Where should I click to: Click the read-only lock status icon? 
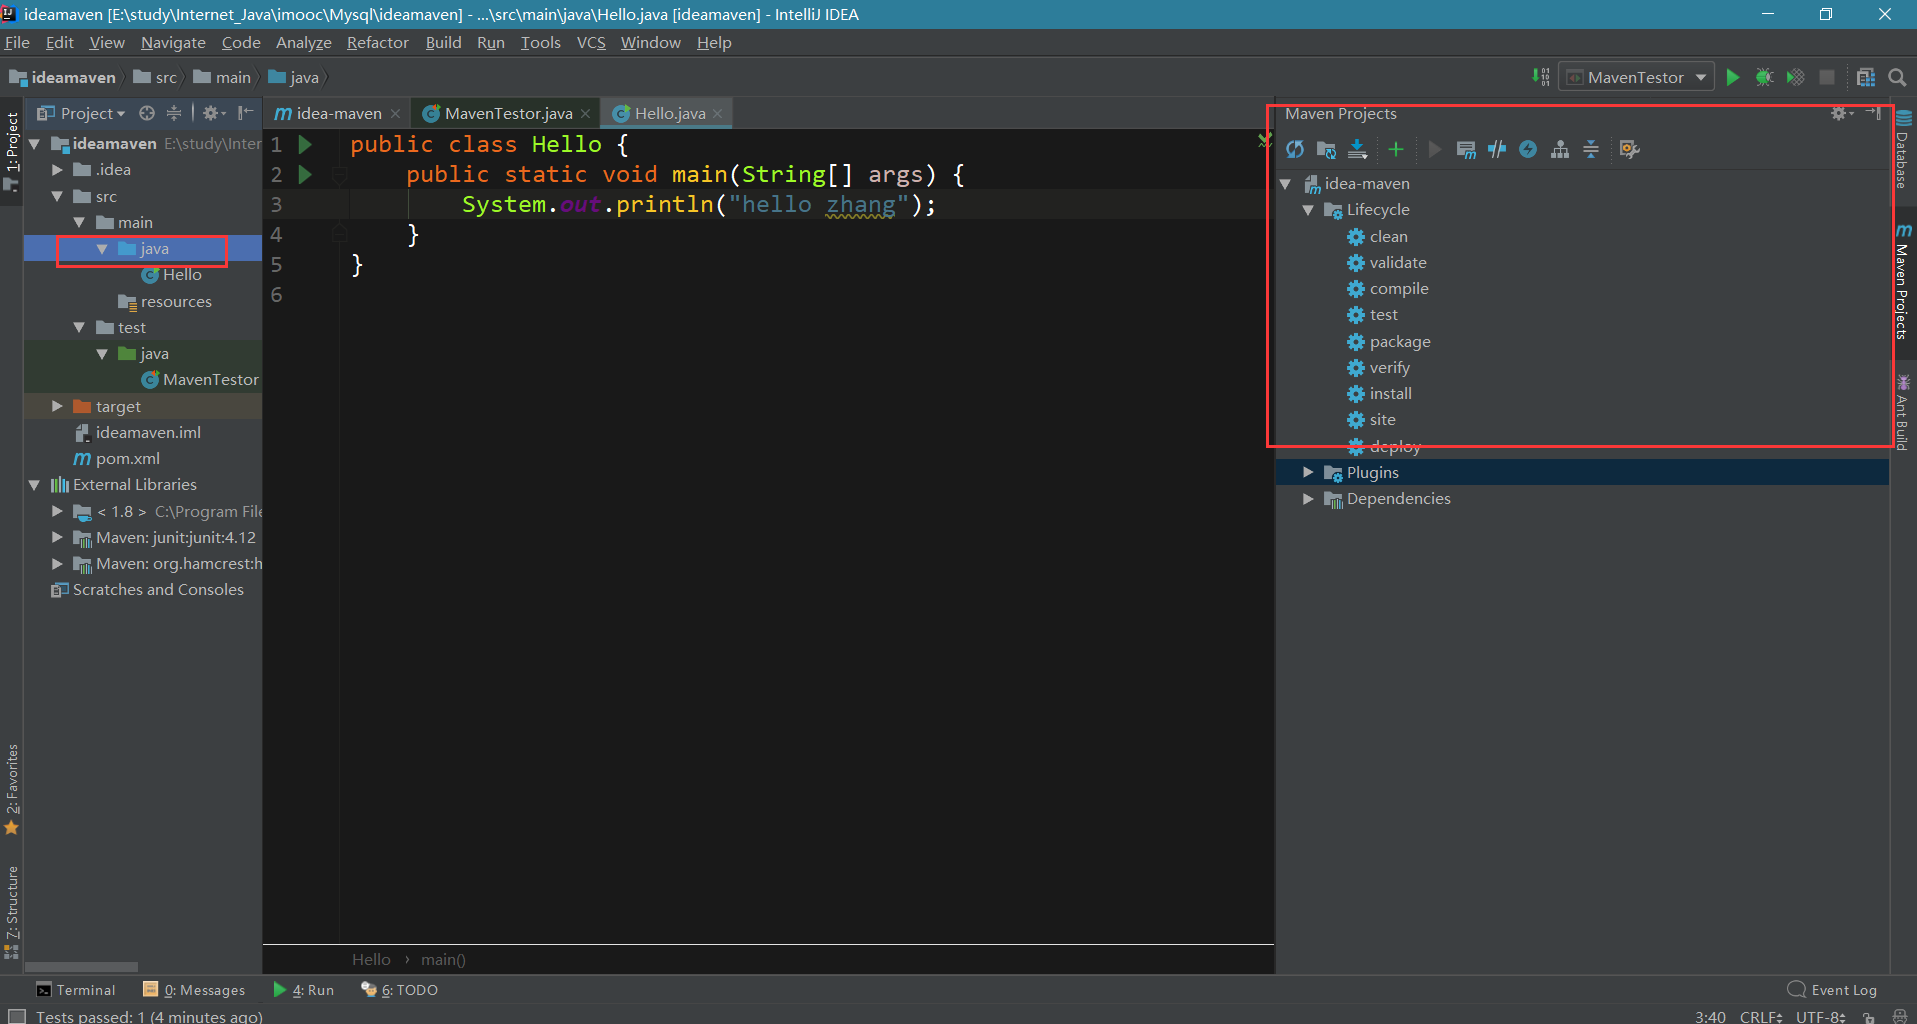coord(1868,1017)
